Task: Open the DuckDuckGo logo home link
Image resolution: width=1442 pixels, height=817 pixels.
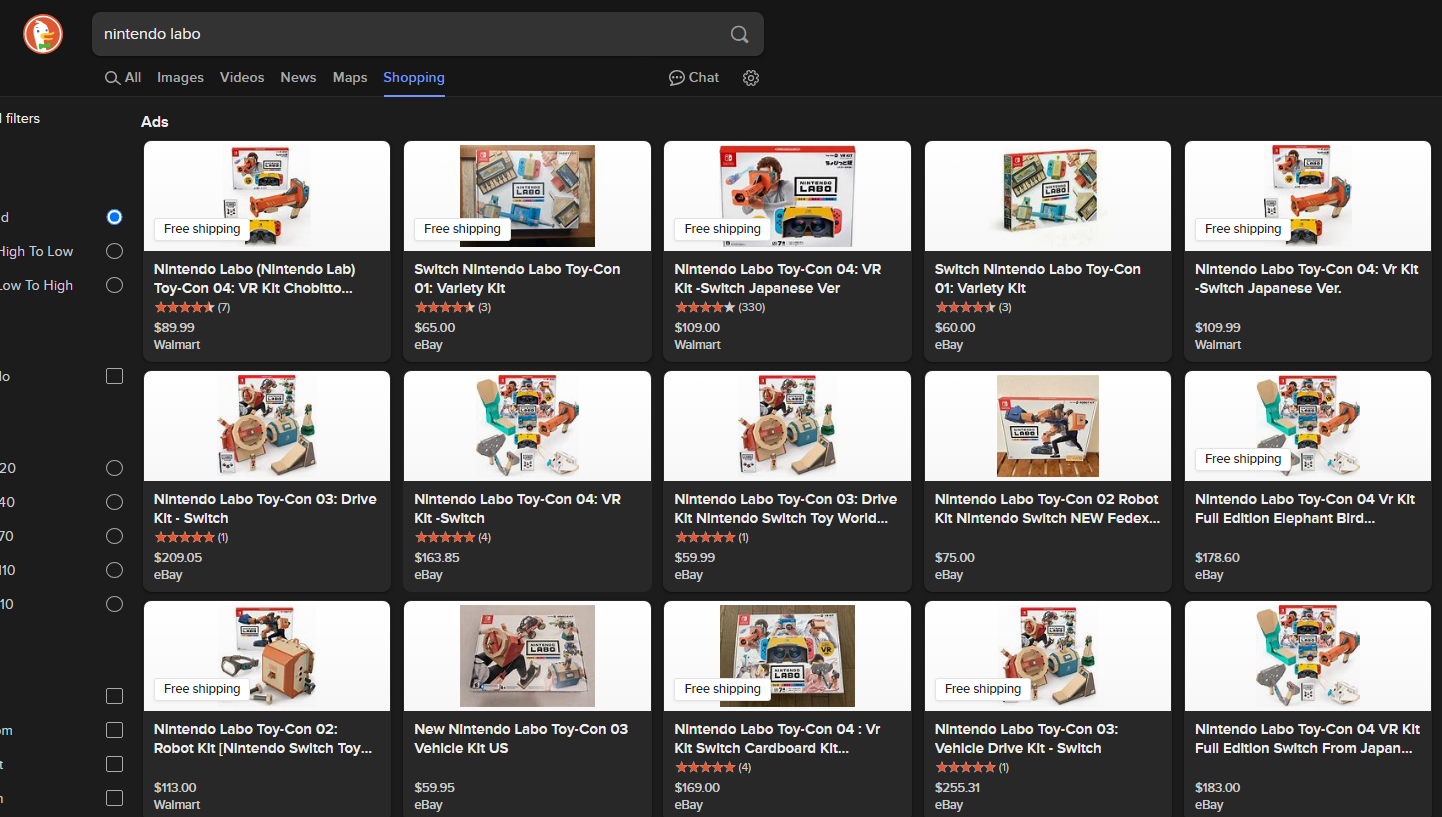Action: [x=43, y=34]
